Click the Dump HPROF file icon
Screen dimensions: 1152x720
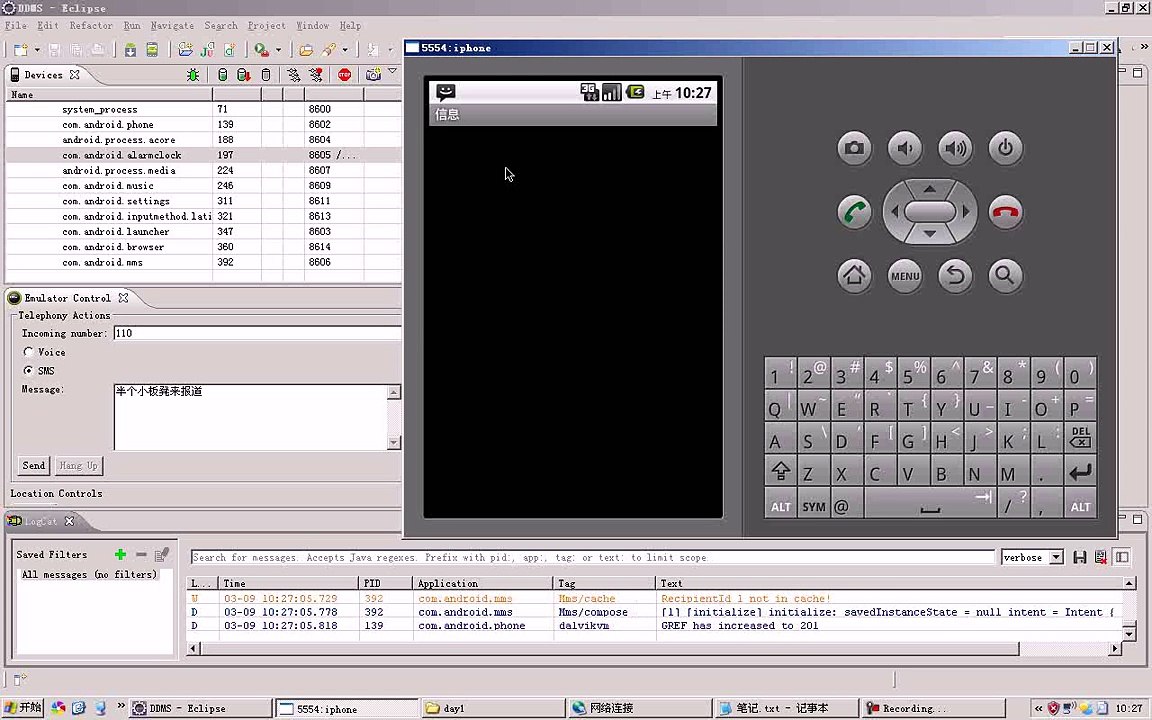(244, 75)
